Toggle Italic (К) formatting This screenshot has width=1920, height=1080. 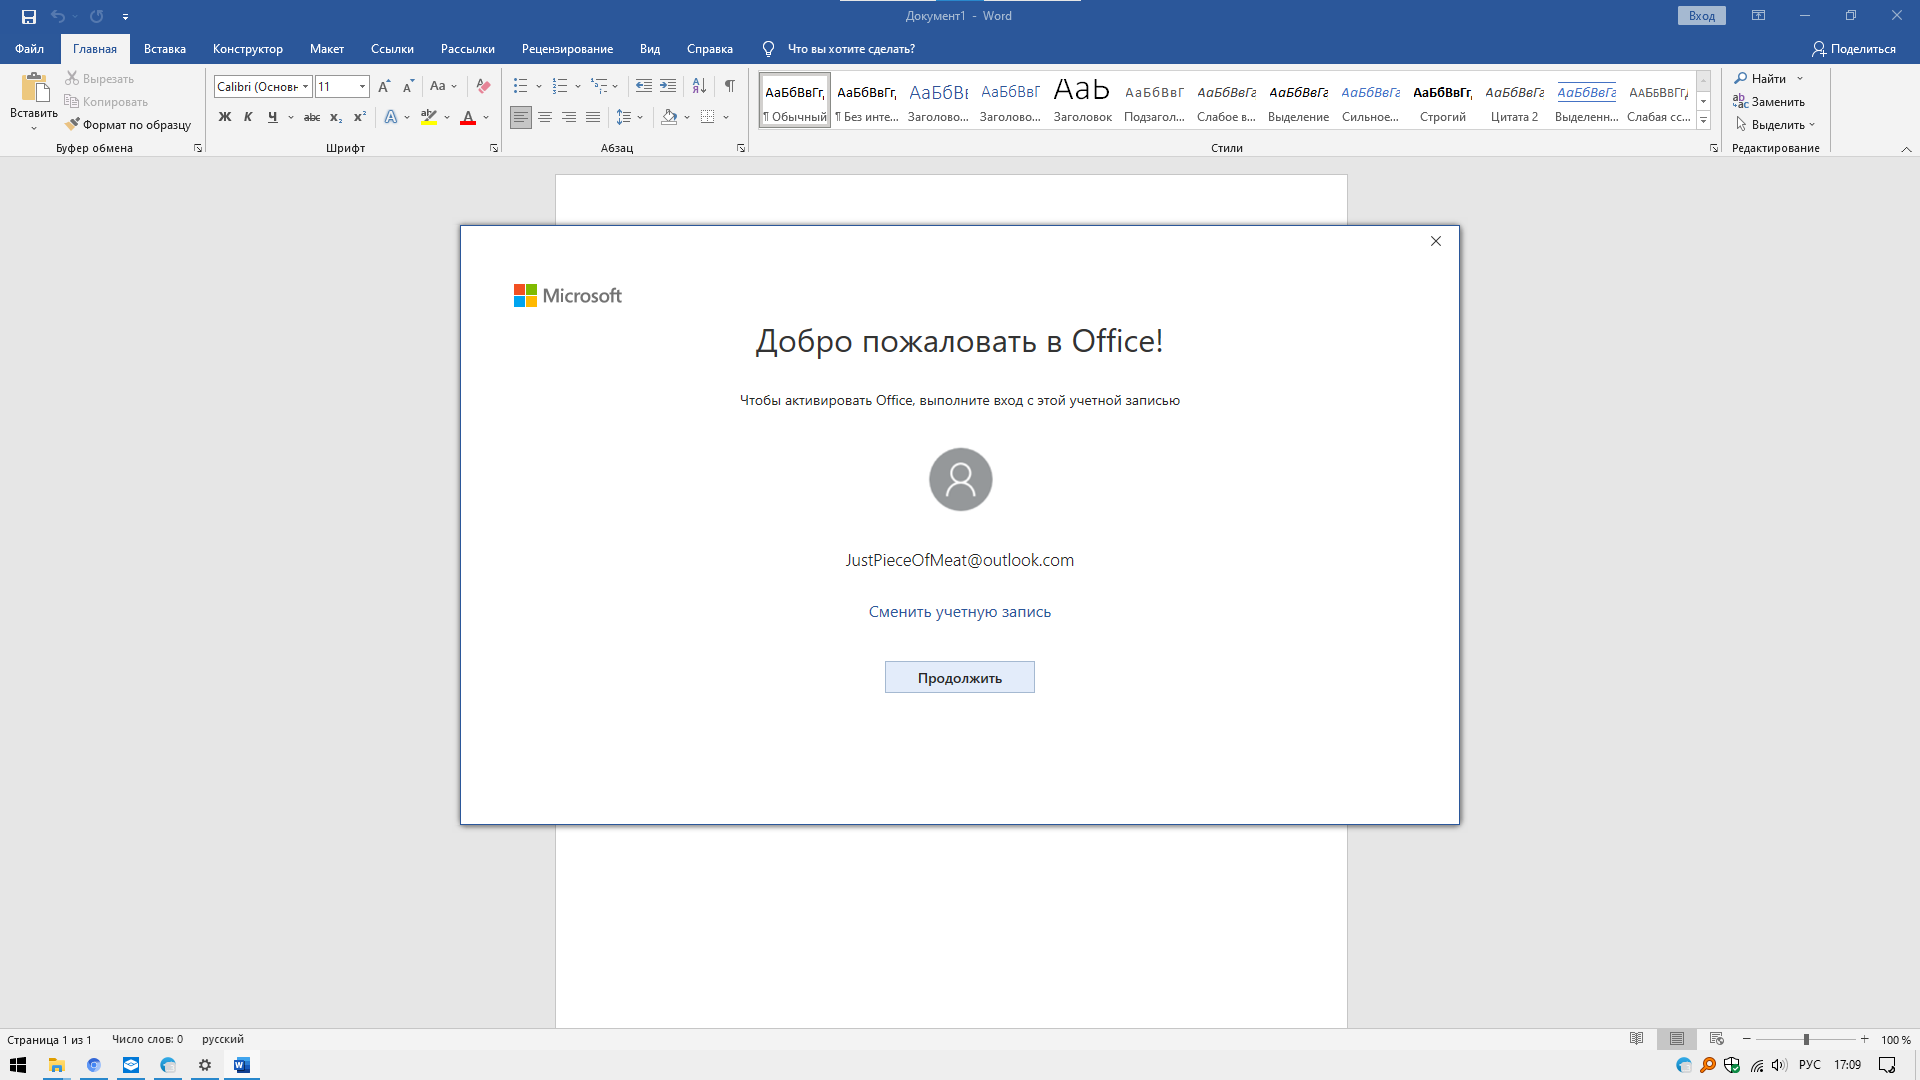[x=248, y=117]
